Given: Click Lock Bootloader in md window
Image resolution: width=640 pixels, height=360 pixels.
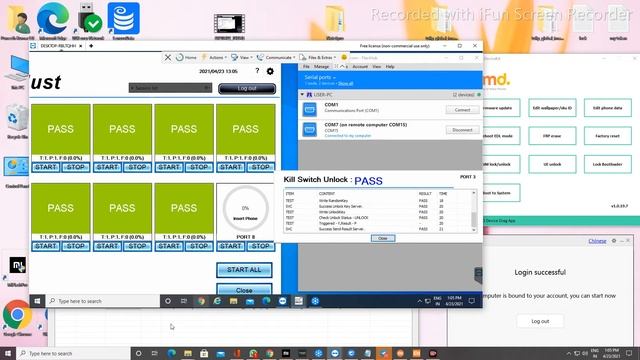Looking at the screenshot, I should pyautogui.click(x=608, y=164).
